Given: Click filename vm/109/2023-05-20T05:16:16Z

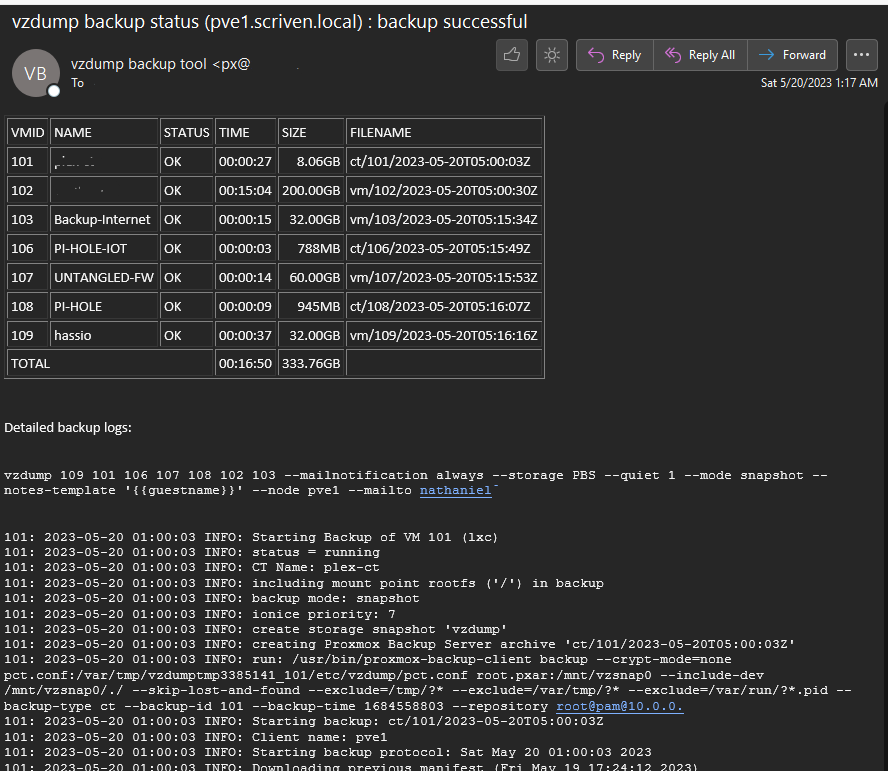Looking at the screenshot, I should 444,335.
